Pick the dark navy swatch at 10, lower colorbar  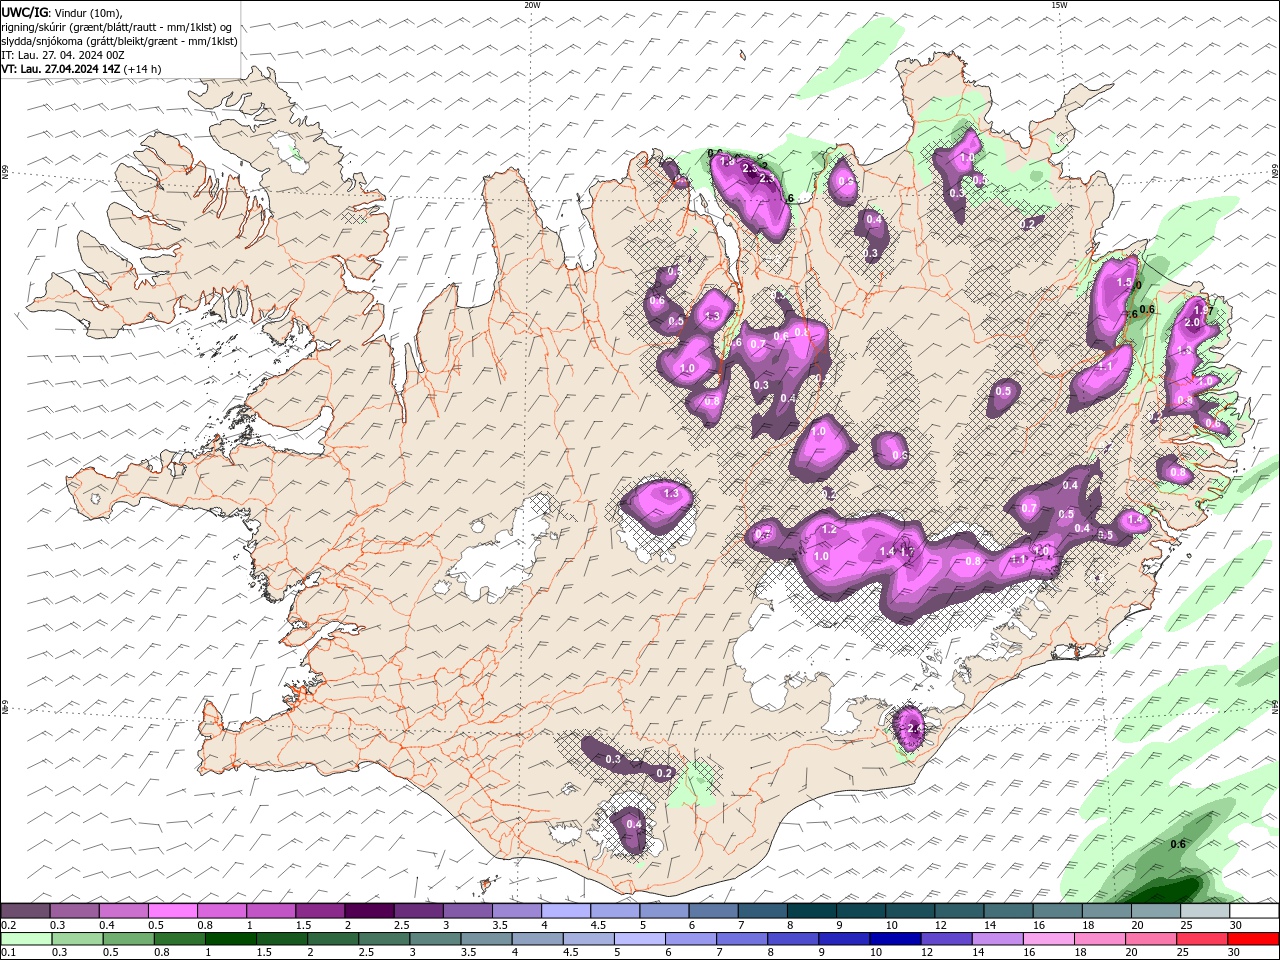click(894, 939)
